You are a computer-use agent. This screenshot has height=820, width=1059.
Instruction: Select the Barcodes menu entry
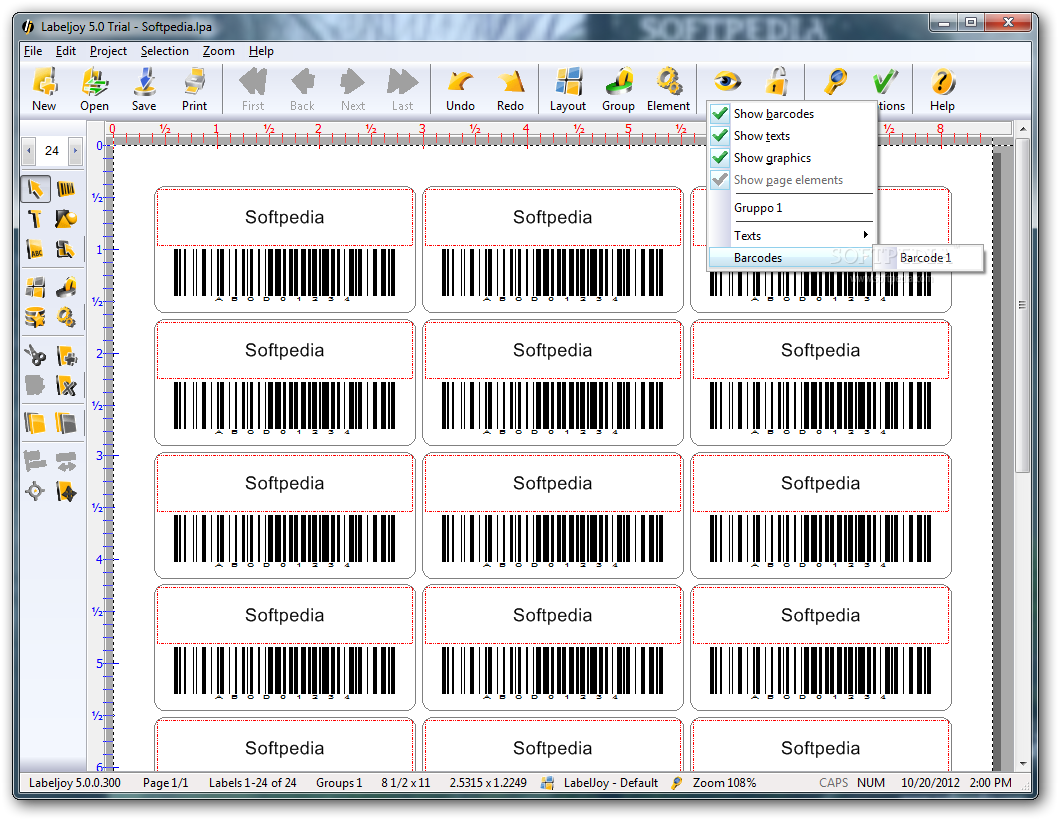point(792,258)
